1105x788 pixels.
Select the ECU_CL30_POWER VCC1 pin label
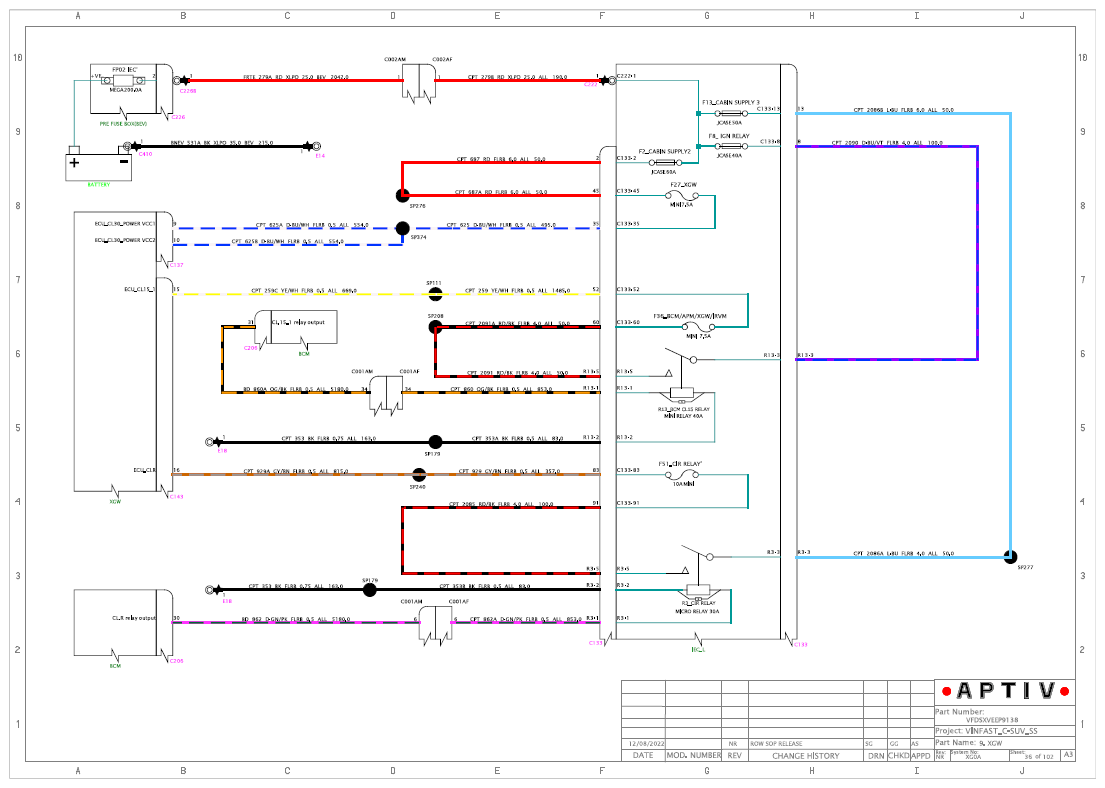[125, 224]
